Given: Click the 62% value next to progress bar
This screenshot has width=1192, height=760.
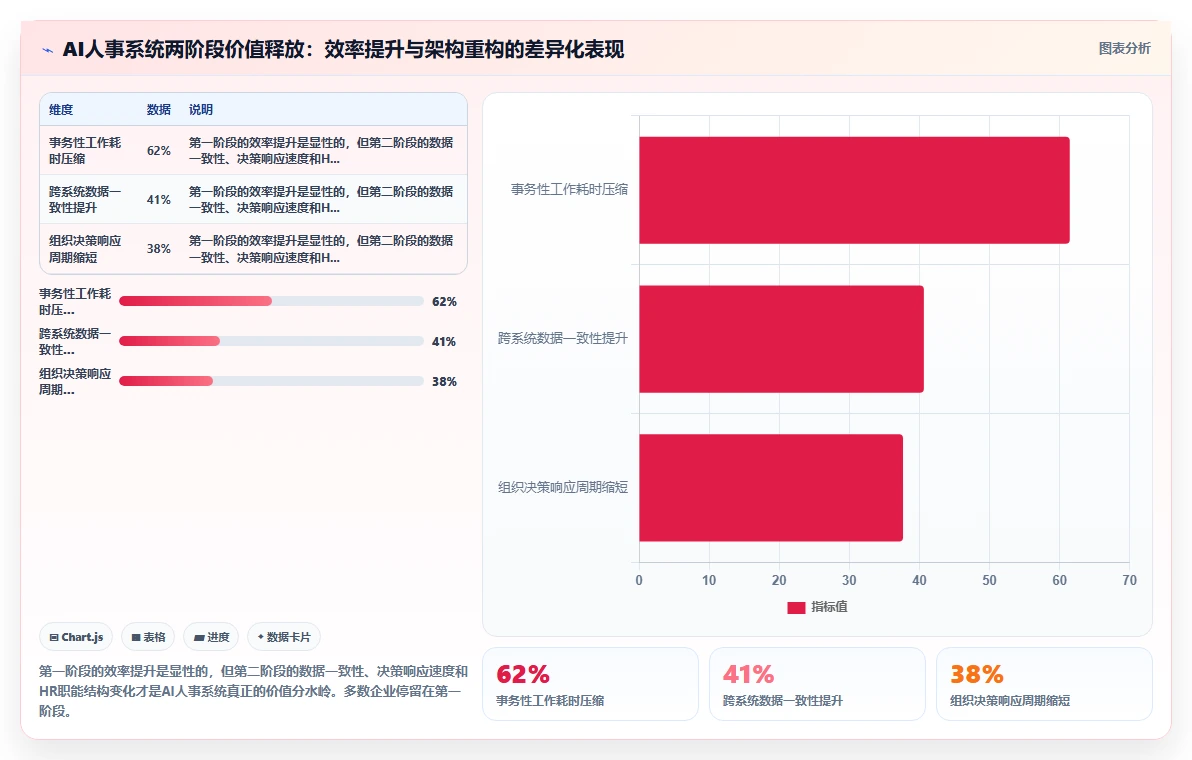Looking at the screenshot, I should point(444,302).
